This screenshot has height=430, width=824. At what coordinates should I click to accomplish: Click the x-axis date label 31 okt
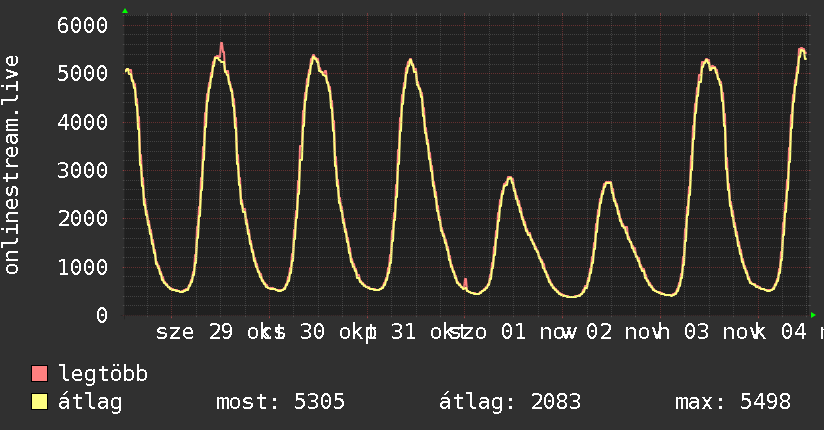coord(429,332)
